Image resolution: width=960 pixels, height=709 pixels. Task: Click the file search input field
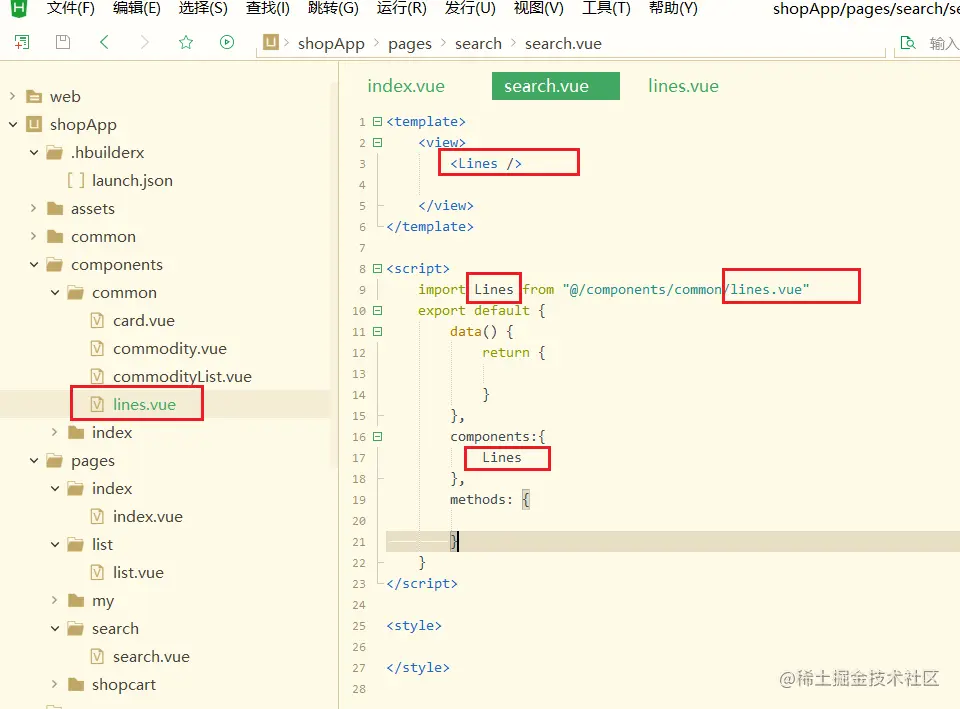point(943,43)
